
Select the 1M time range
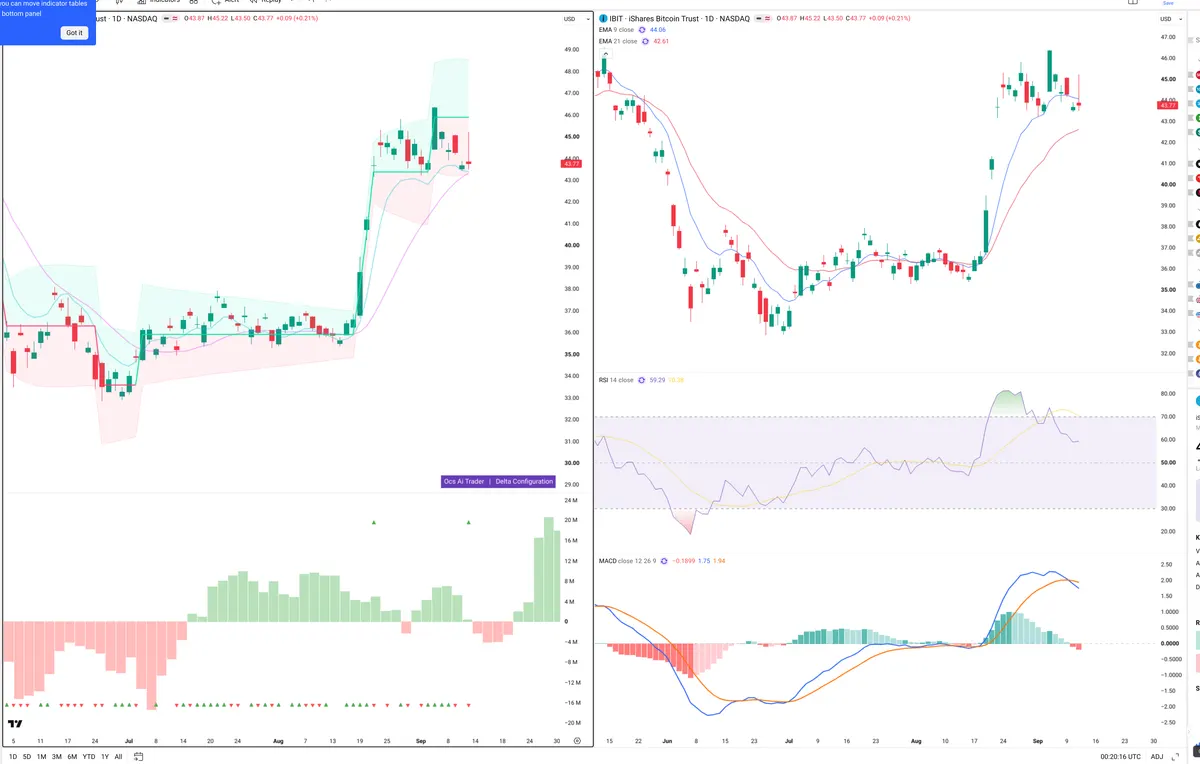[x=41, y=757]
